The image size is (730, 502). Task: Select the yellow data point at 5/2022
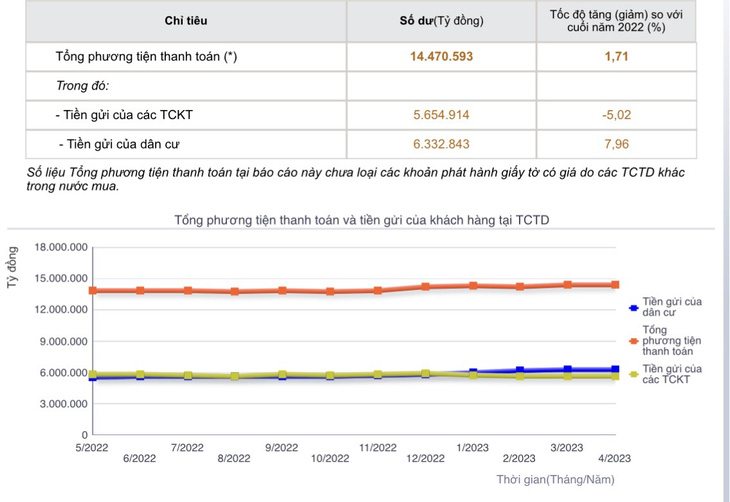click(93, 374)
